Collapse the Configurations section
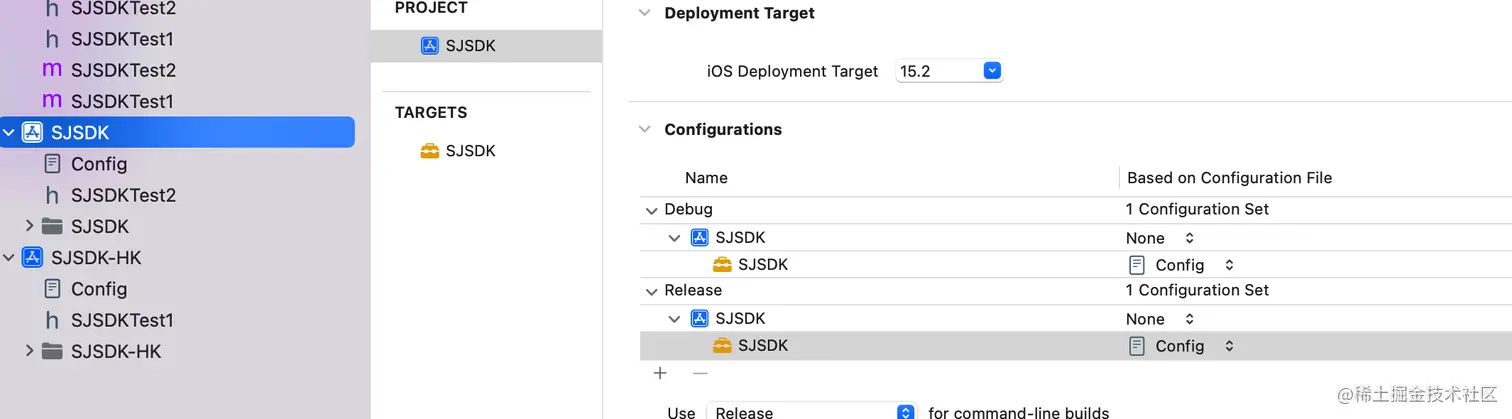The image size is (1512, 419). tap(644, 129)
